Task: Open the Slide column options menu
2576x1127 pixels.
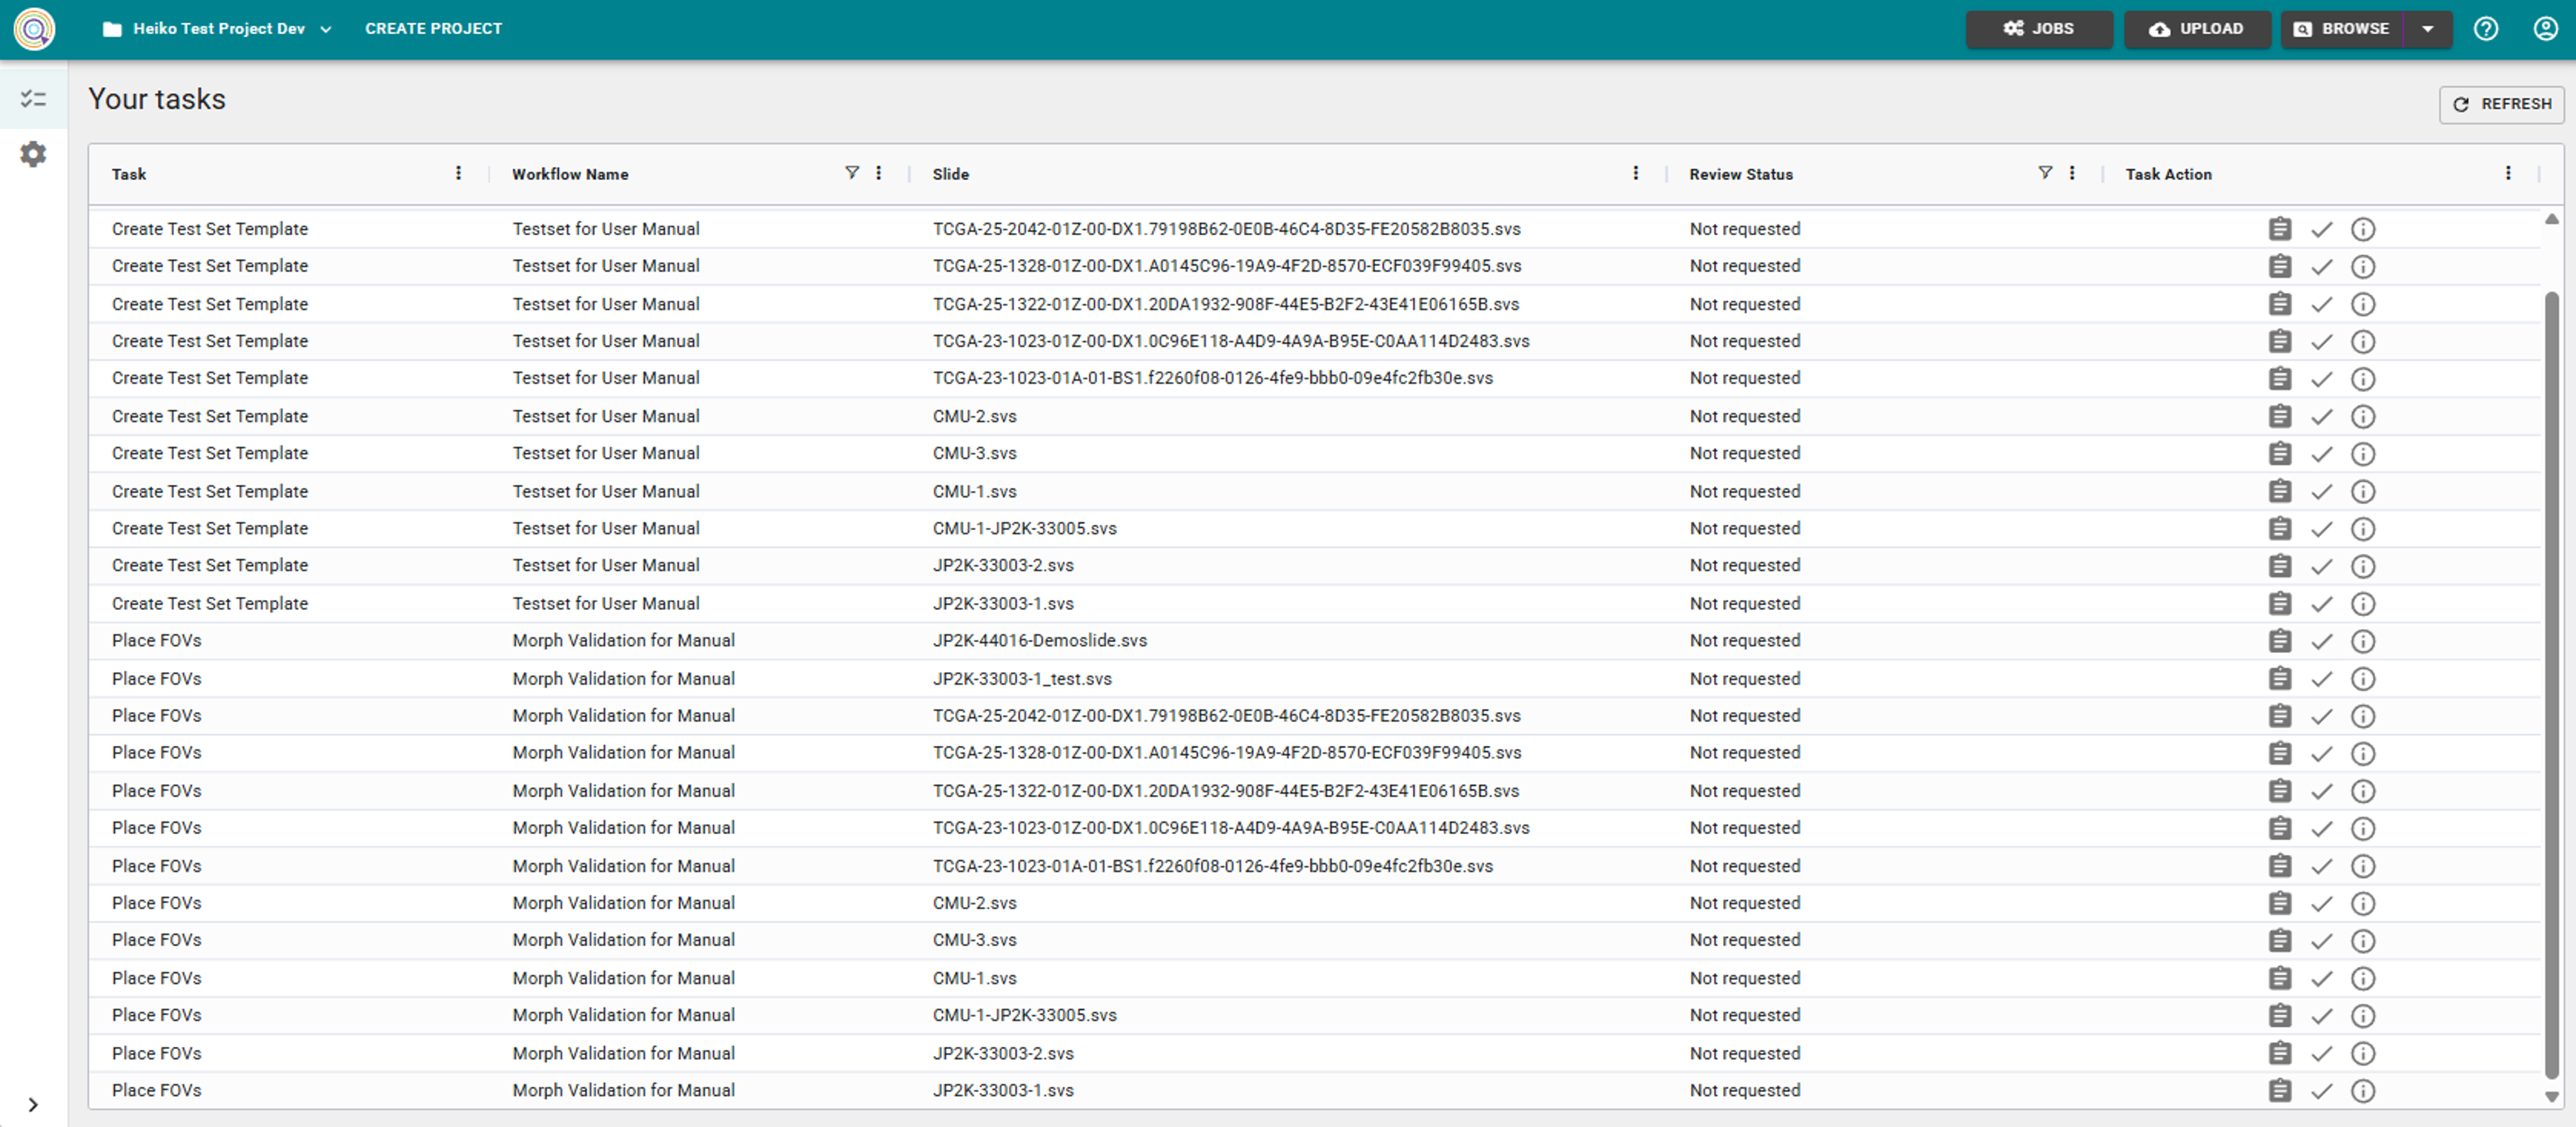Action: point(1635,173)
